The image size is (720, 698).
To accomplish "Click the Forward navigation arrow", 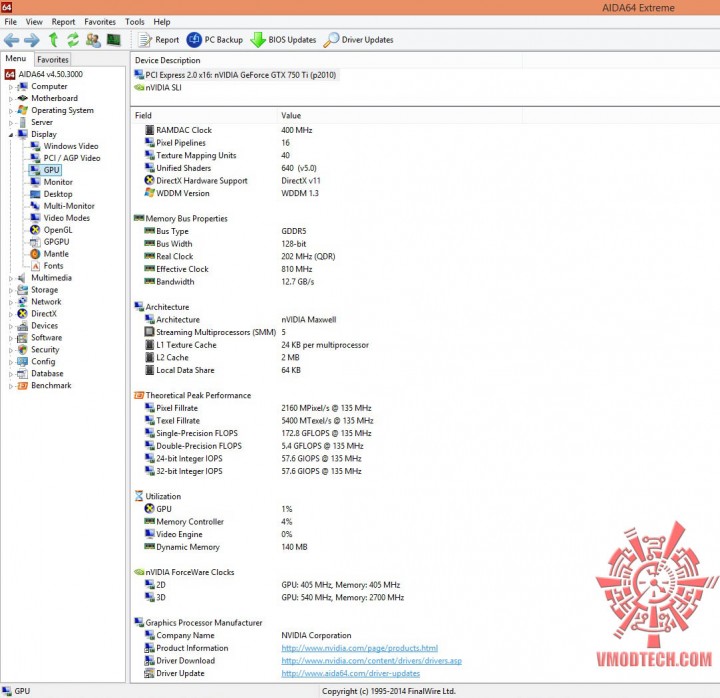I will (x=31, y=40).
